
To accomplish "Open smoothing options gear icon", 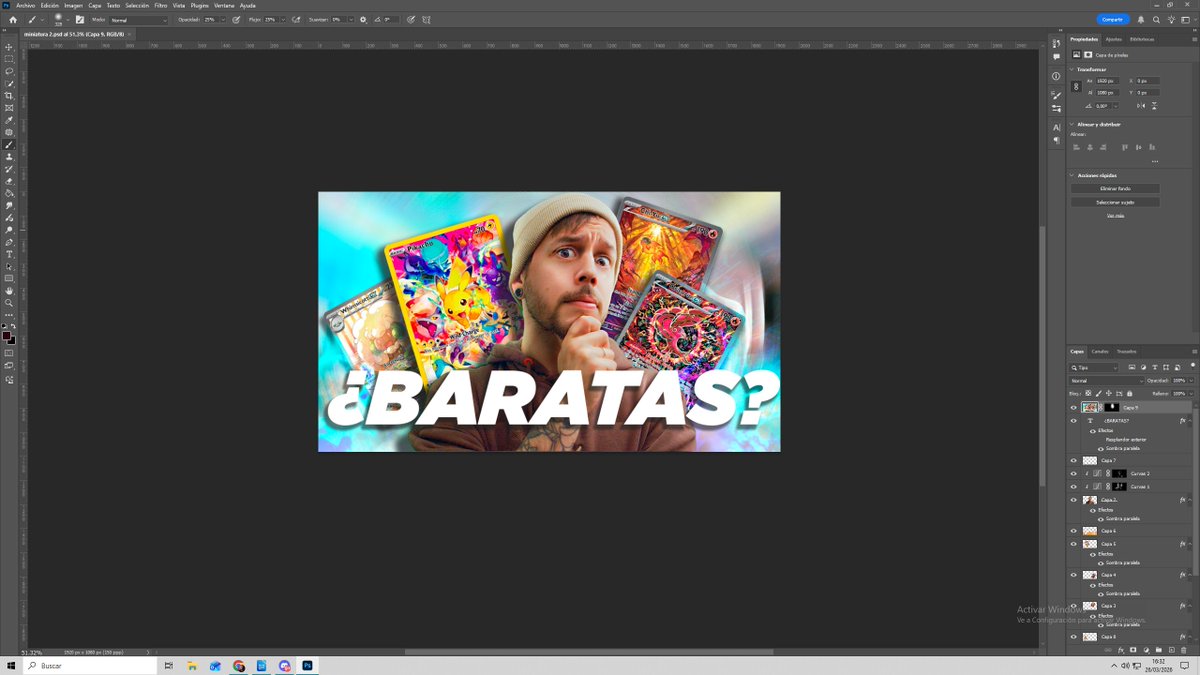I will coord(363,20).
